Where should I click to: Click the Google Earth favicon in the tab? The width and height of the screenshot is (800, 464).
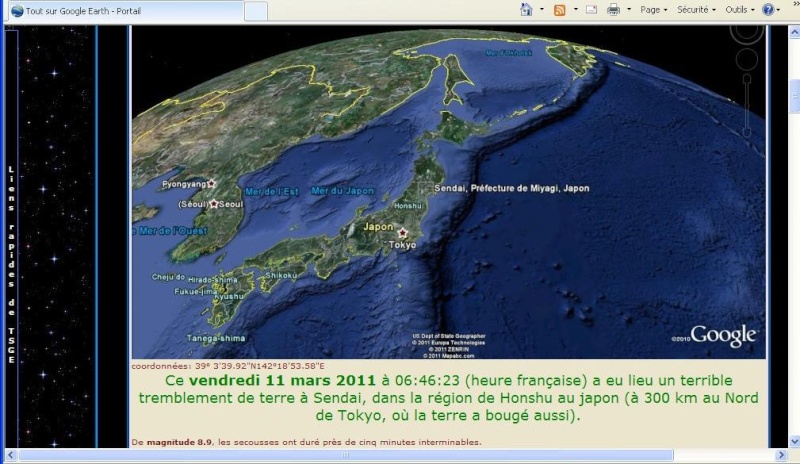[x=17, y=11]
